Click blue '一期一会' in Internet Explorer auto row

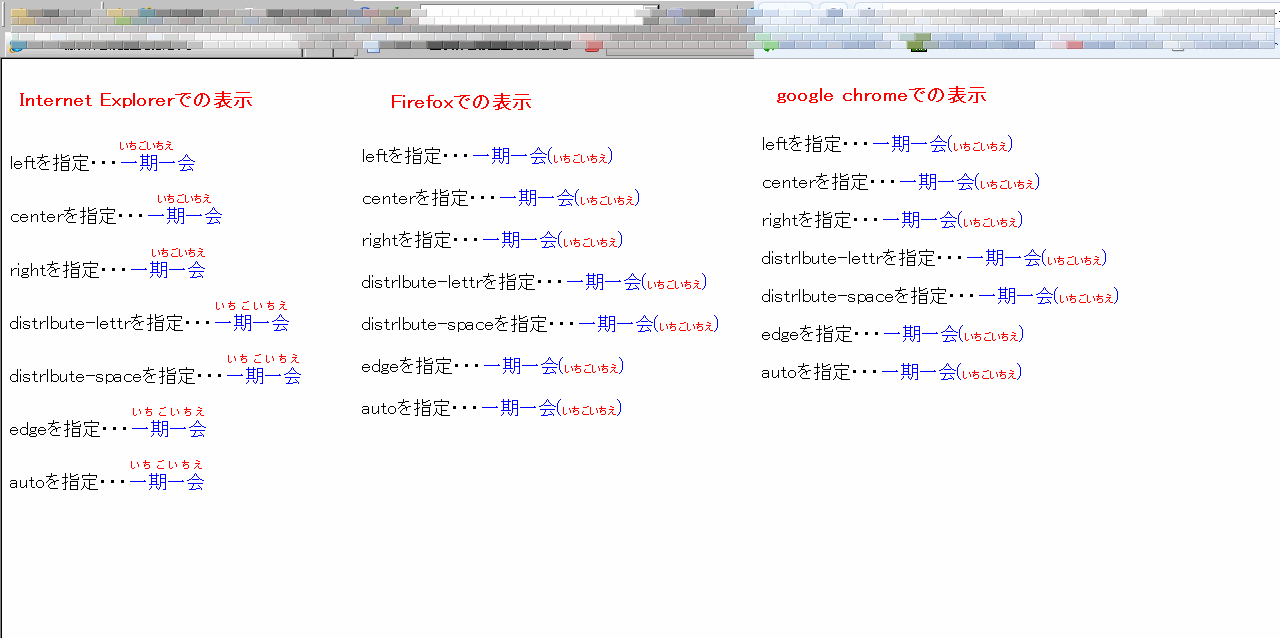tap(167, 482)
